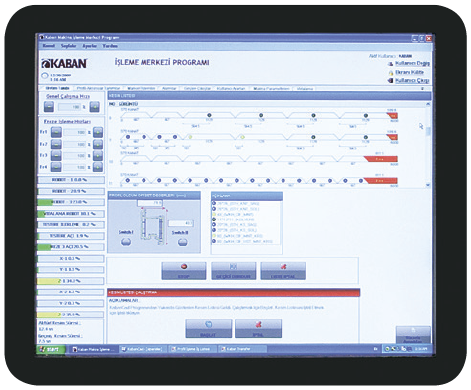Click the Fr1 speed plus button
471x390 pixels.
[98, 132]
